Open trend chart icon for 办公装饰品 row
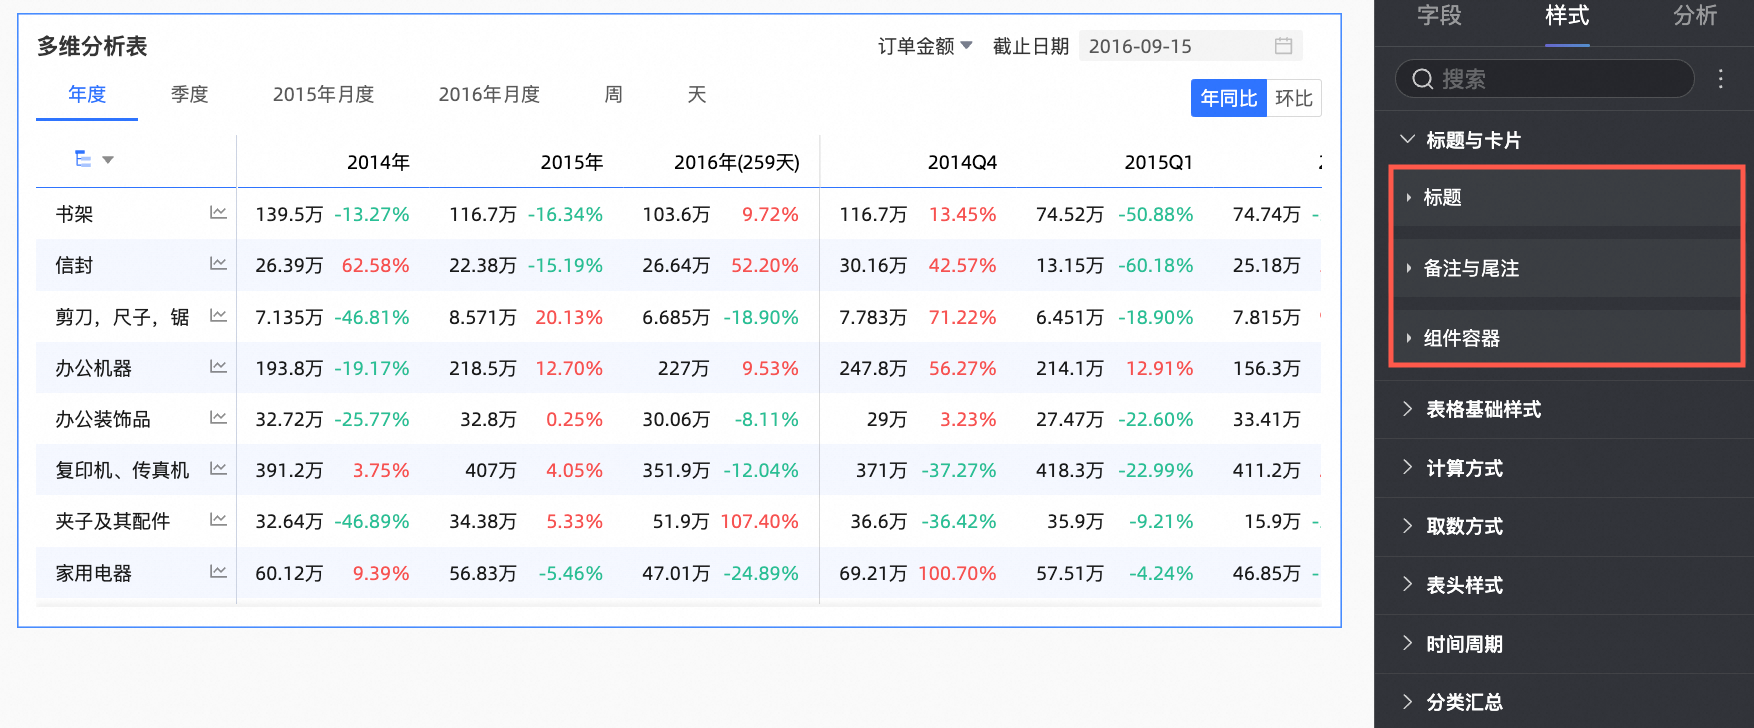 click(x=218, y=418)
